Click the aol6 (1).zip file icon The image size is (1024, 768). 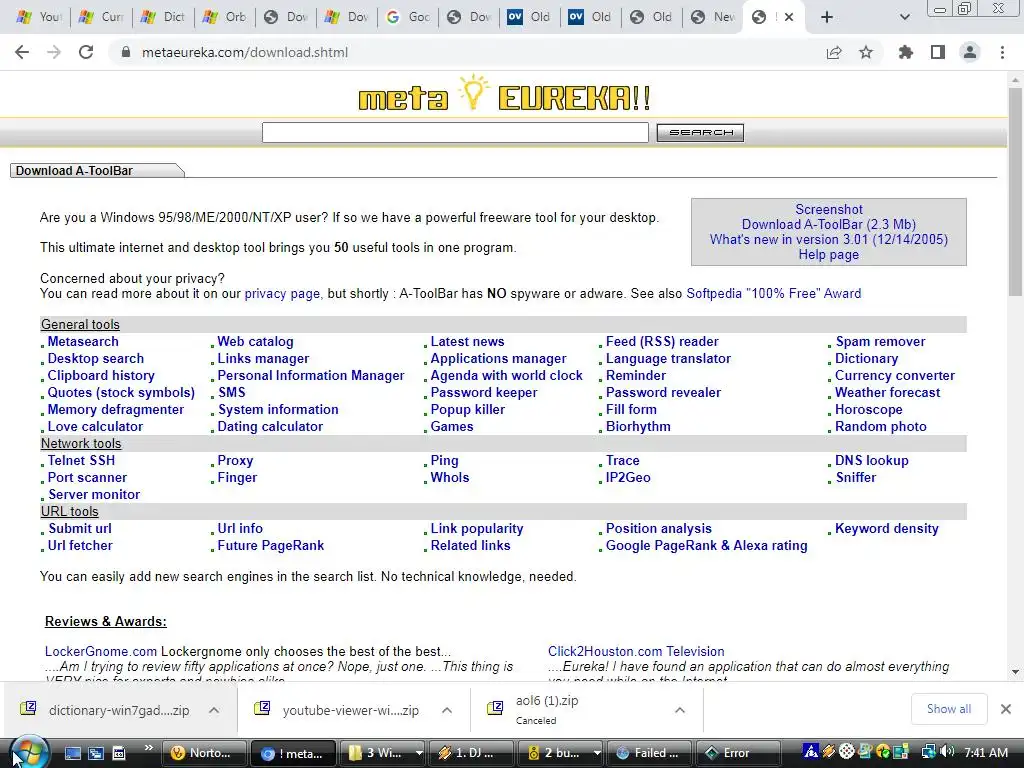point(496,709)
